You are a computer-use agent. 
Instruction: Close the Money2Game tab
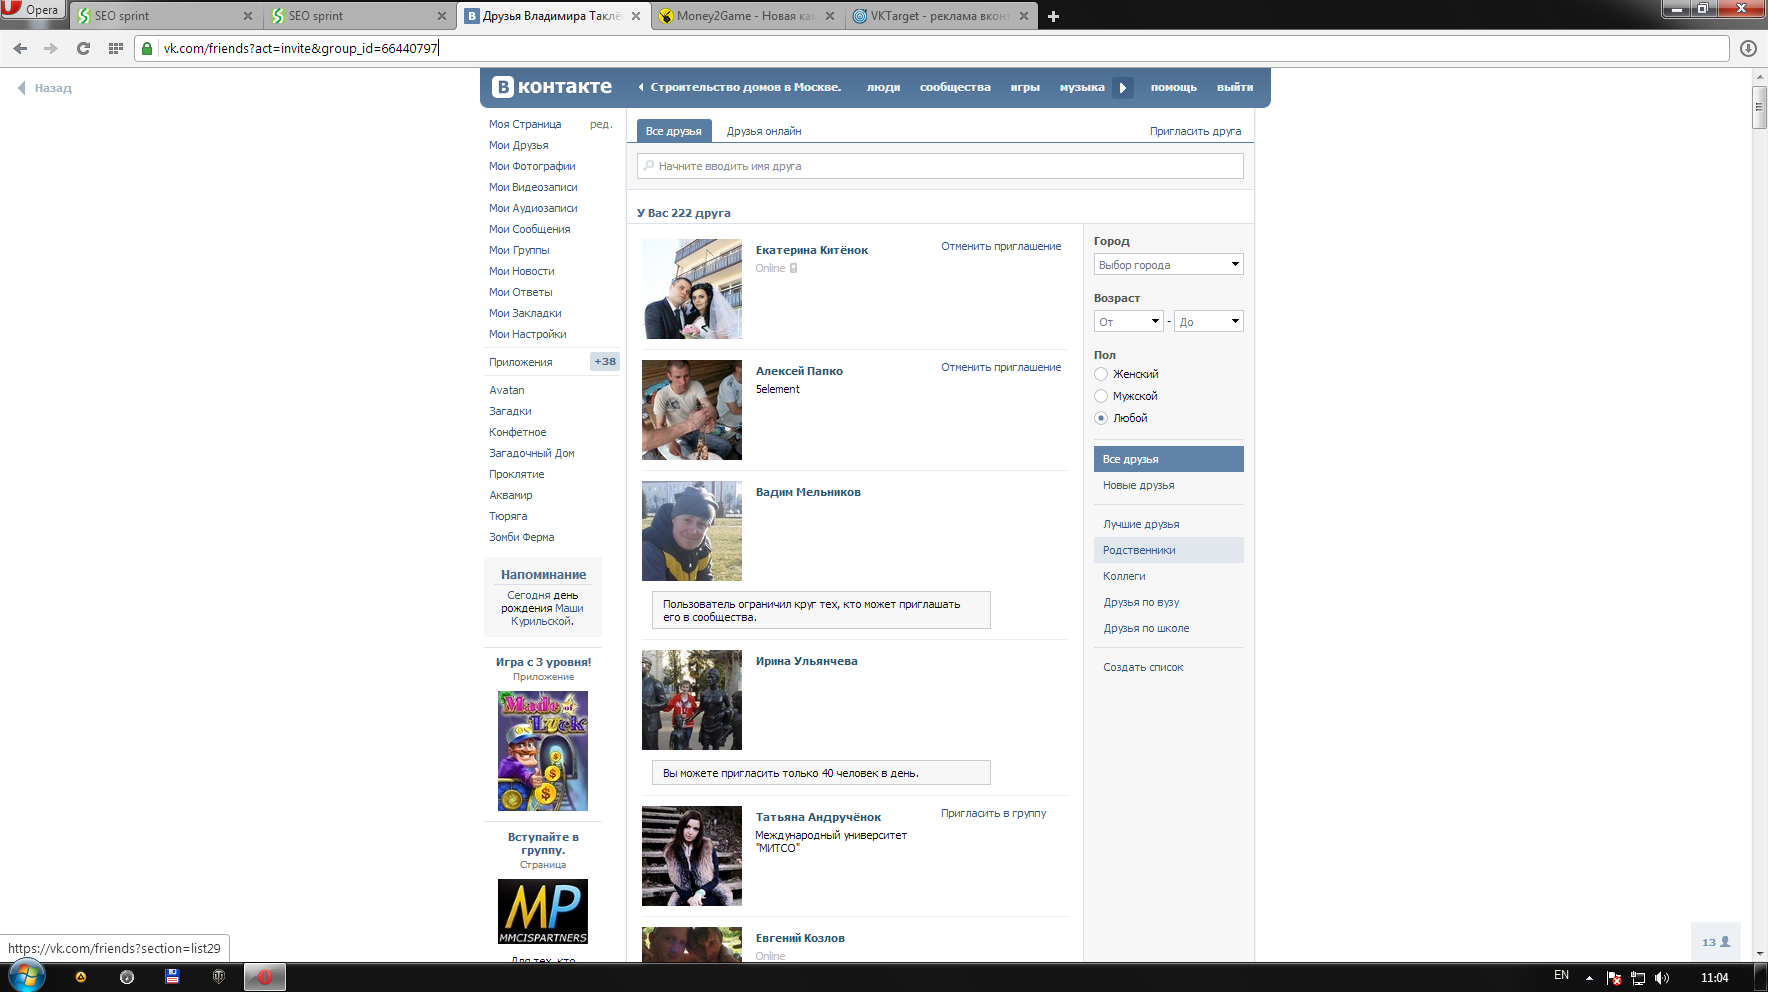click(x=830, y=16)
